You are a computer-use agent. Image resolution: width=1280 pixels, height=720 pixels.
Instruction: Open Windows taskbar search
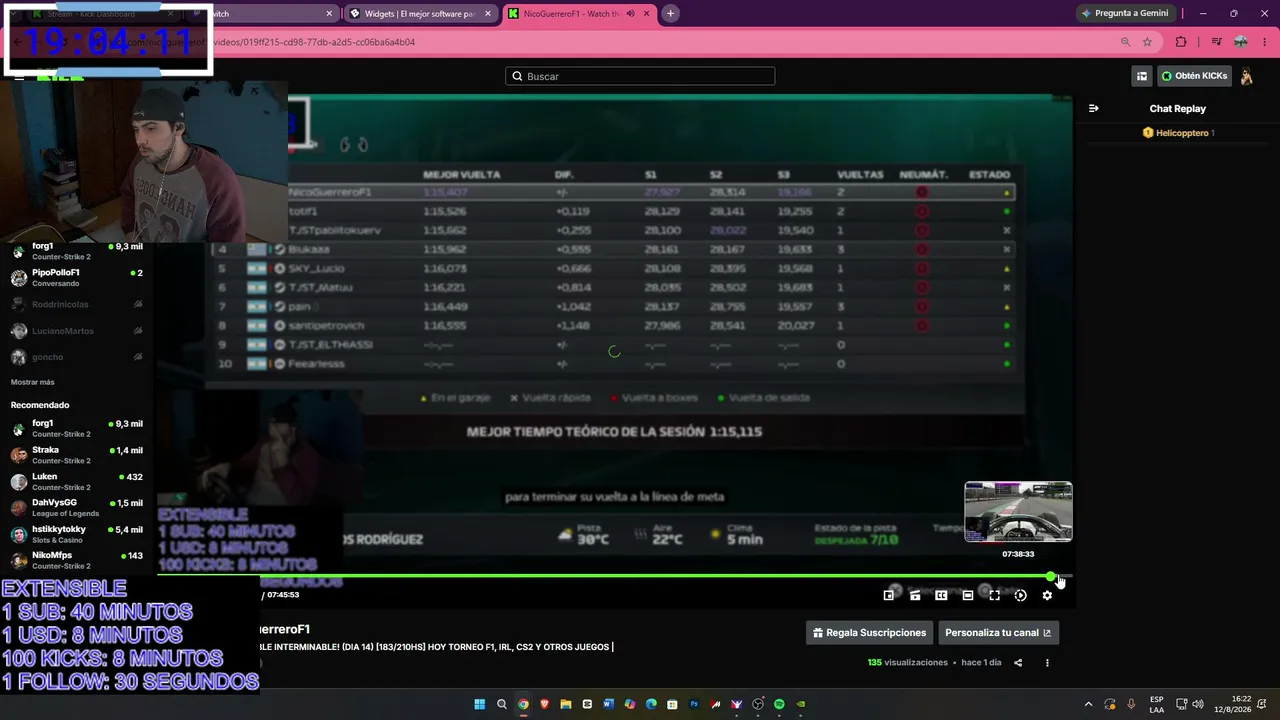(x=502, y=704)
